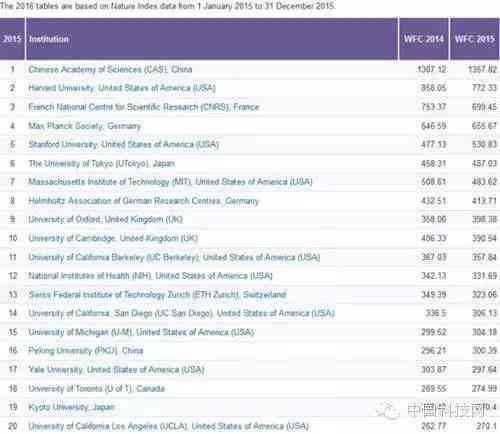500x434 pixels.
Task: Open University of California Los Angeles link
Action: [x=168, y=426]
